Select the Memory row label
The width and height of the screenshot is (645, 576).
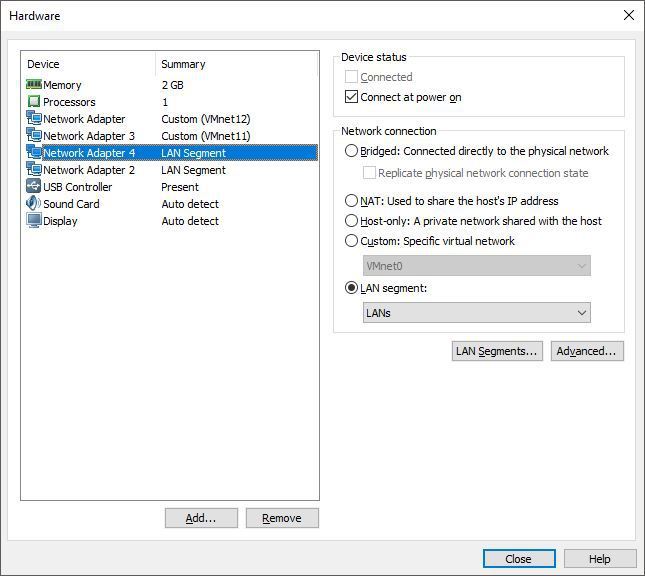click(x=62, y=85)
